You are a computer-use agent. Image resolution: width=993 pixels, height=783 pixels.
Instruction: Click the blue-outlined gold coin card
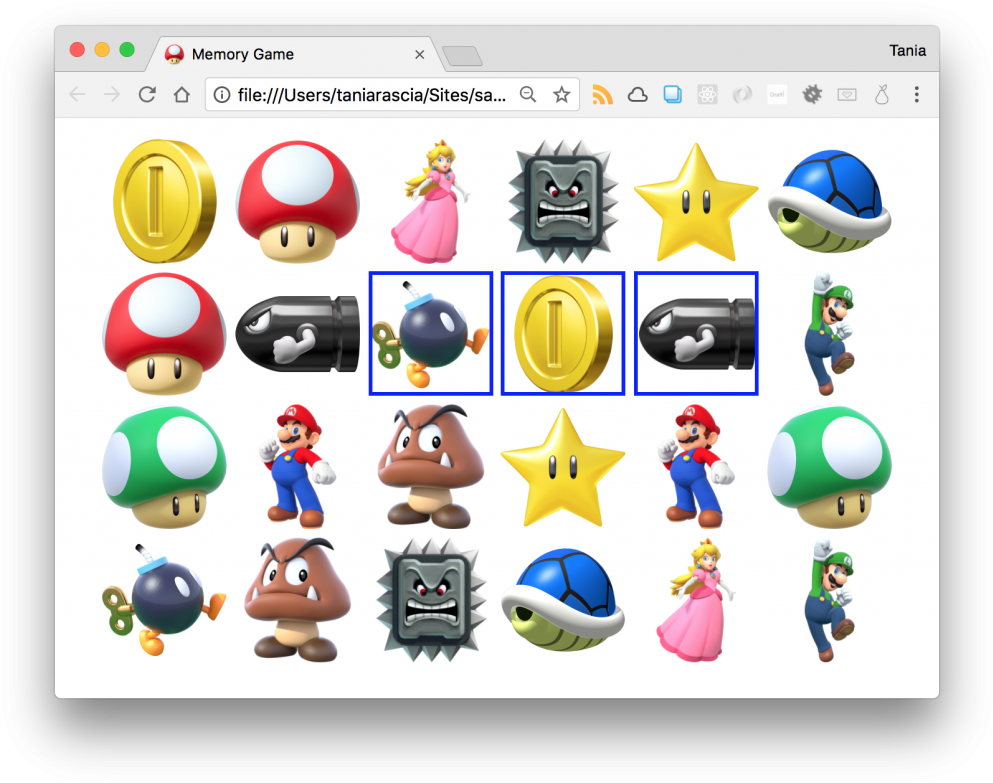pyautogui.click(x=563, y=334)
